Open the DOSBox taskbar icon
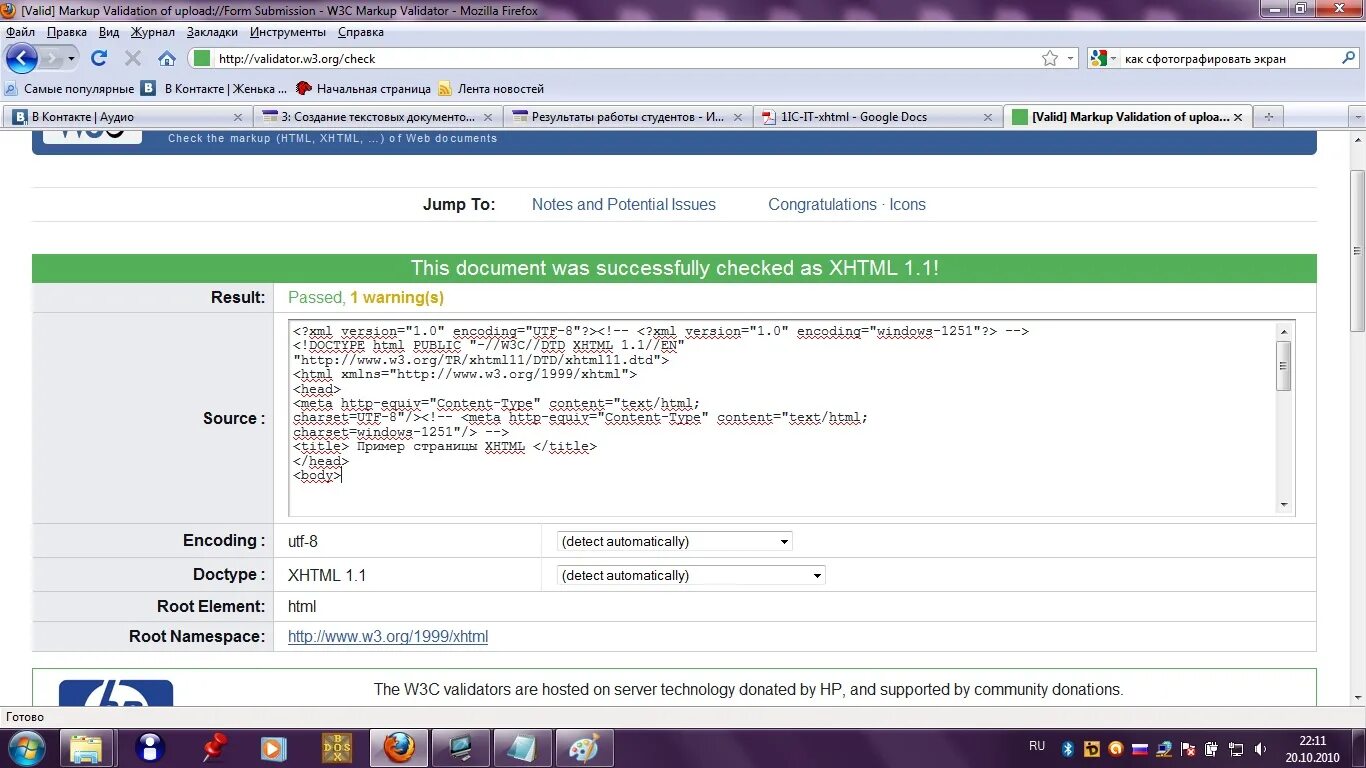This screenshot has width=1366, height=768. click(336, 748)
